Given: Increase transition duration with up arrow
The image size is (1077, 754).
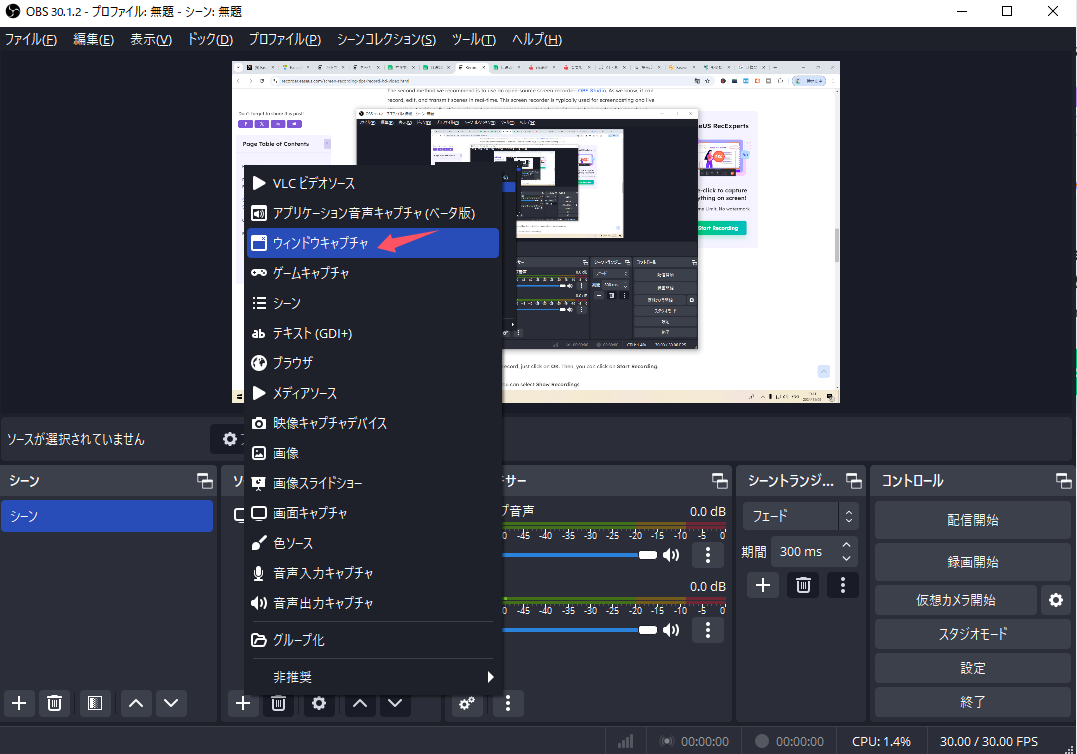Looking at the screenshot, I should (848, 545).
